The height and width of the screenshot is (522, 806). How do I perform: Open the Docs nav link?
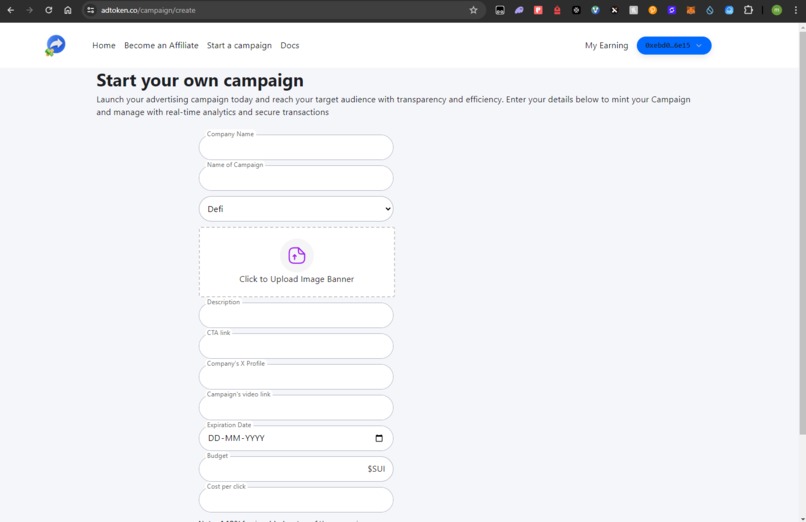(x=289, y=45)
